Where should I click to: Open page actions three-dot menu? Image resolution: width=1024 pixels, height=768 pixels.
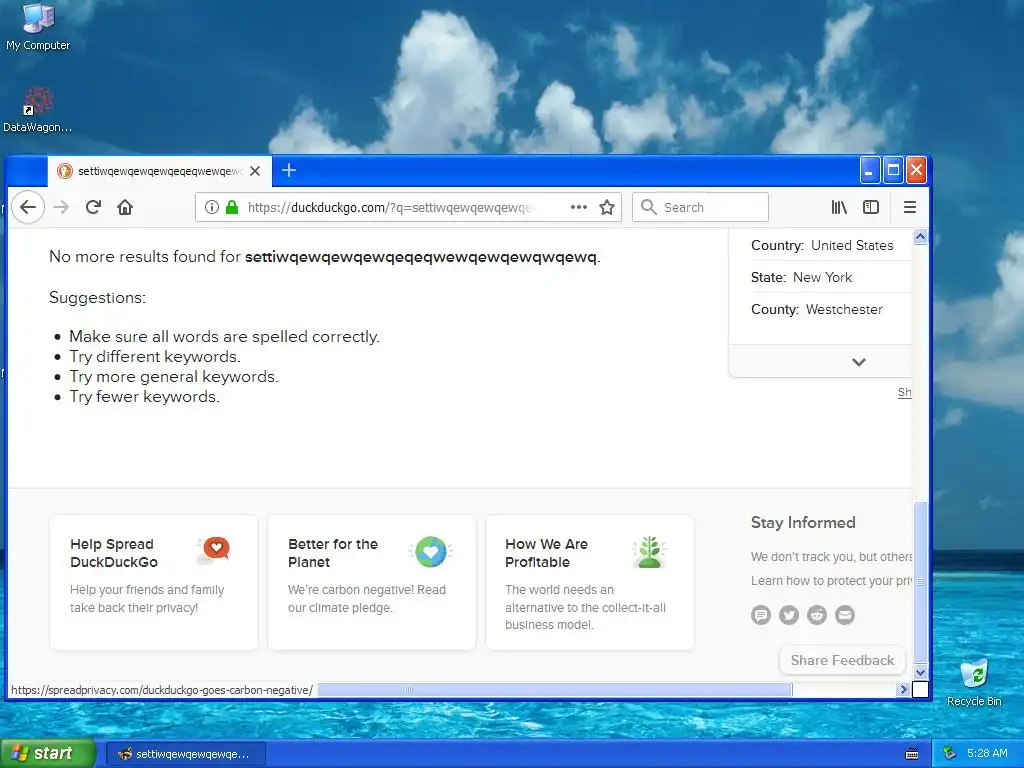pos(579,207)
